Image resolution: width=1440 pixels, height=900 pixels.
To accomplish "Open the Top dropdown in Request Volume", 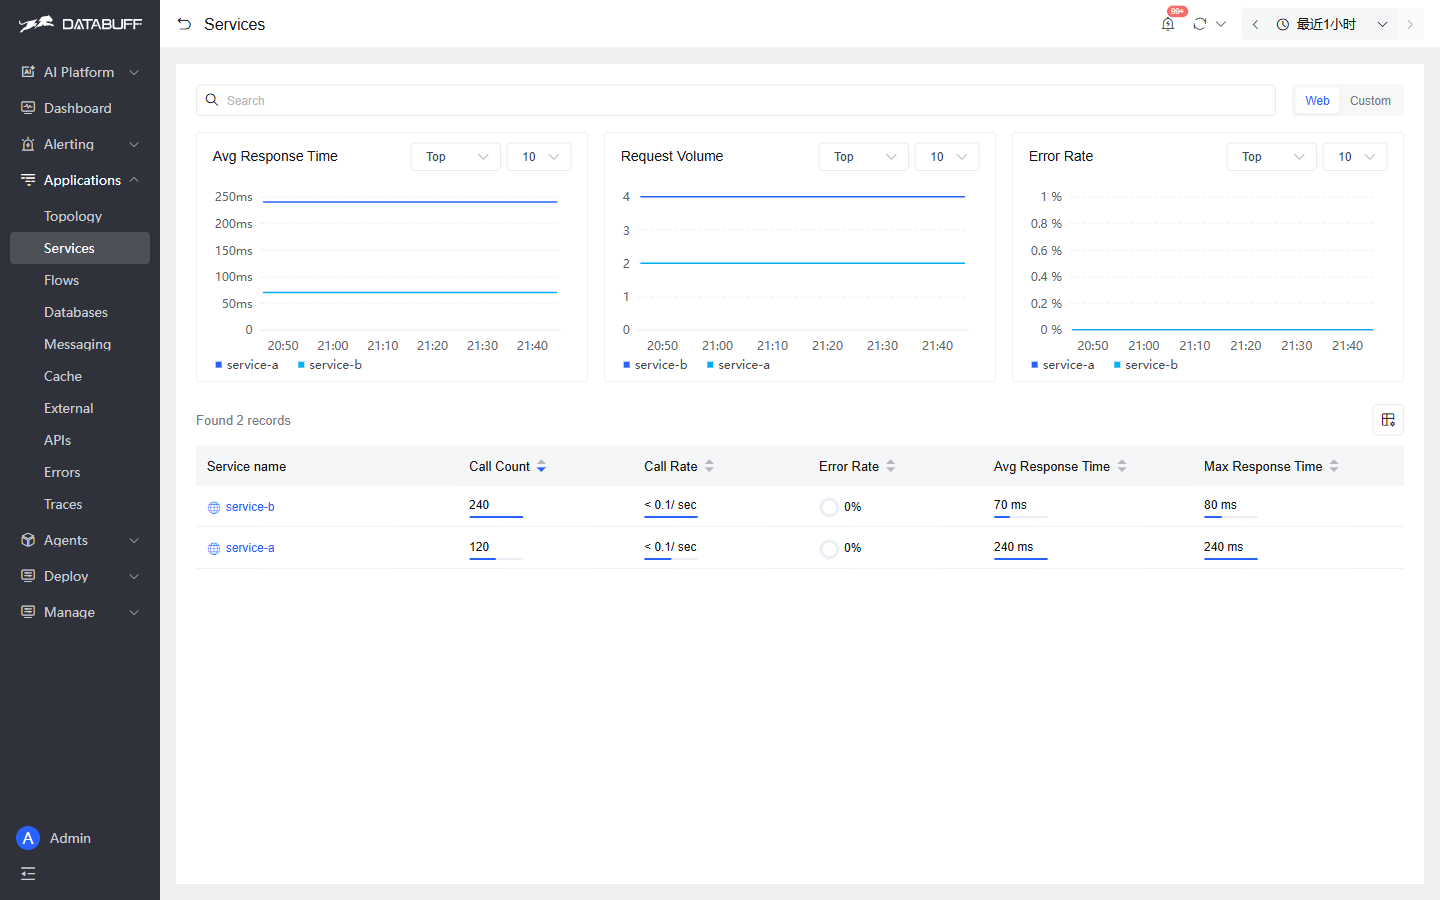I will (x=864, y=157).
